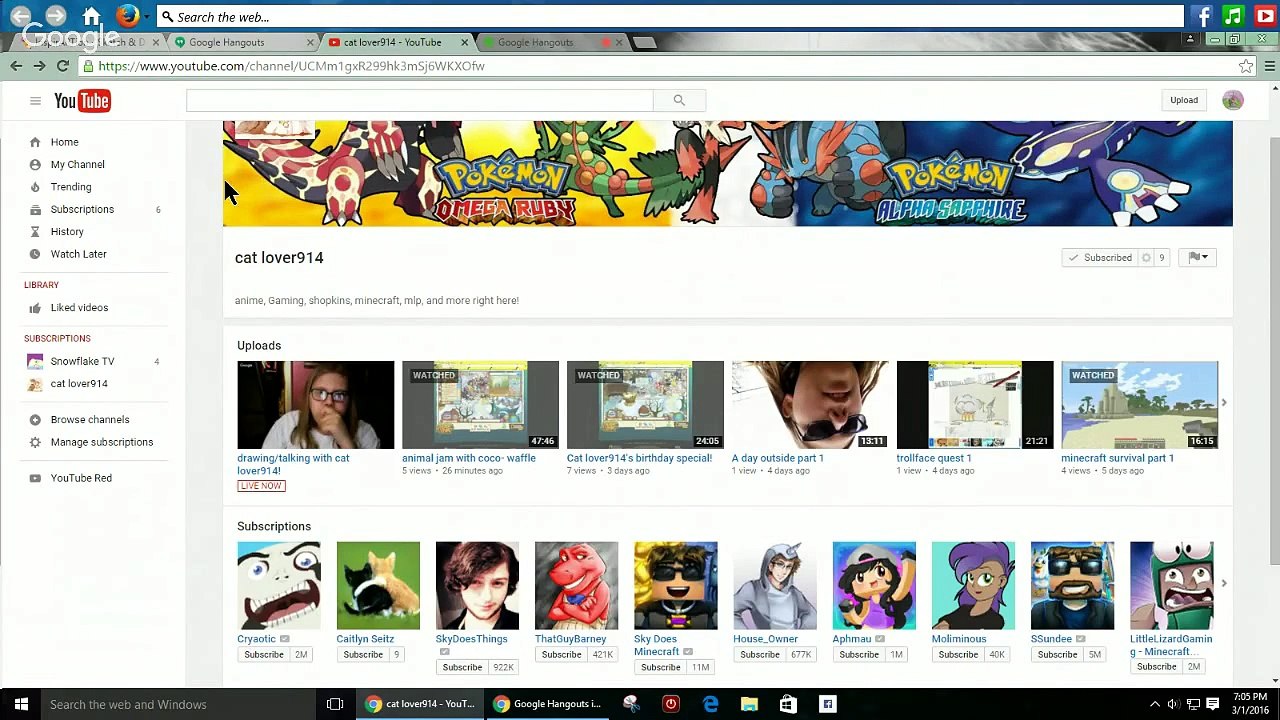Click the white home icon in the top bar

tap(91, 16)
